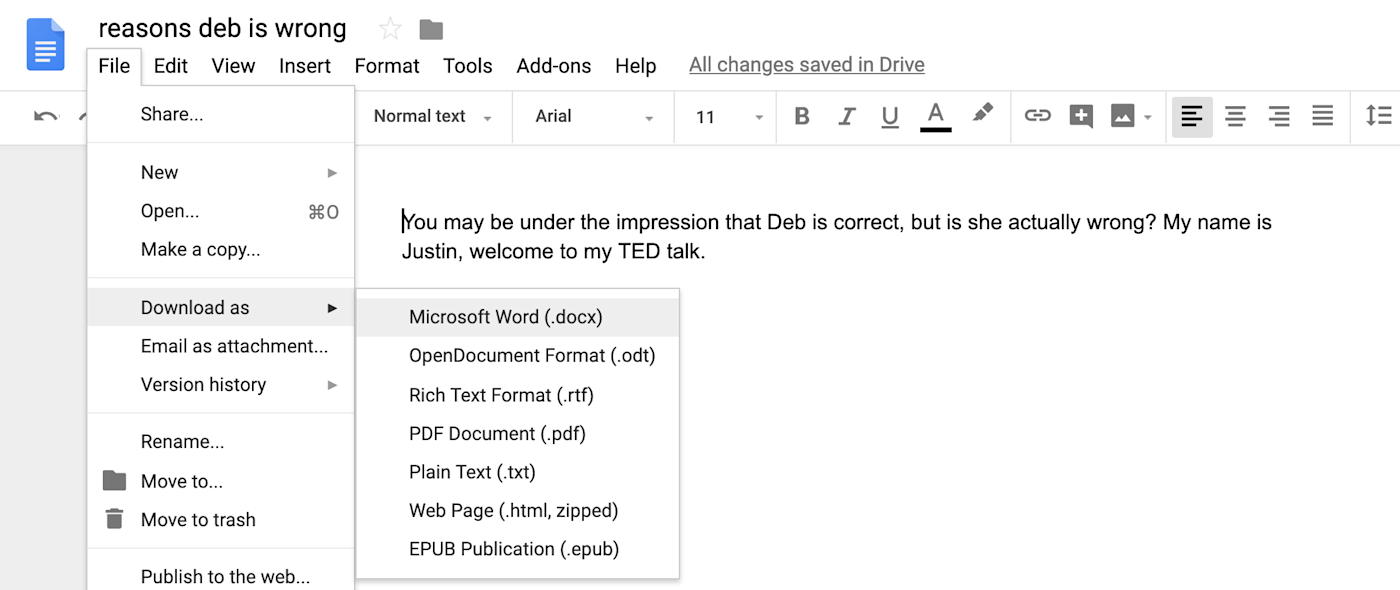This screenshot has height=590, width=1400.
Task: Download as OpenDocument Format (.odt)
Action: pos(518,356)
